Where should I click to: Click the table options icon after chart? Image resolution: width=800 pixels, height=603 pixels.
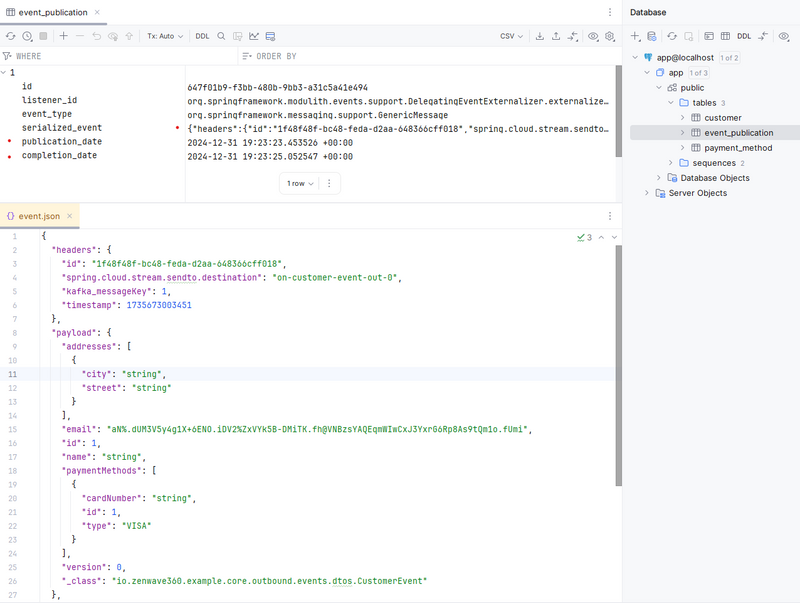coord(270,36)
